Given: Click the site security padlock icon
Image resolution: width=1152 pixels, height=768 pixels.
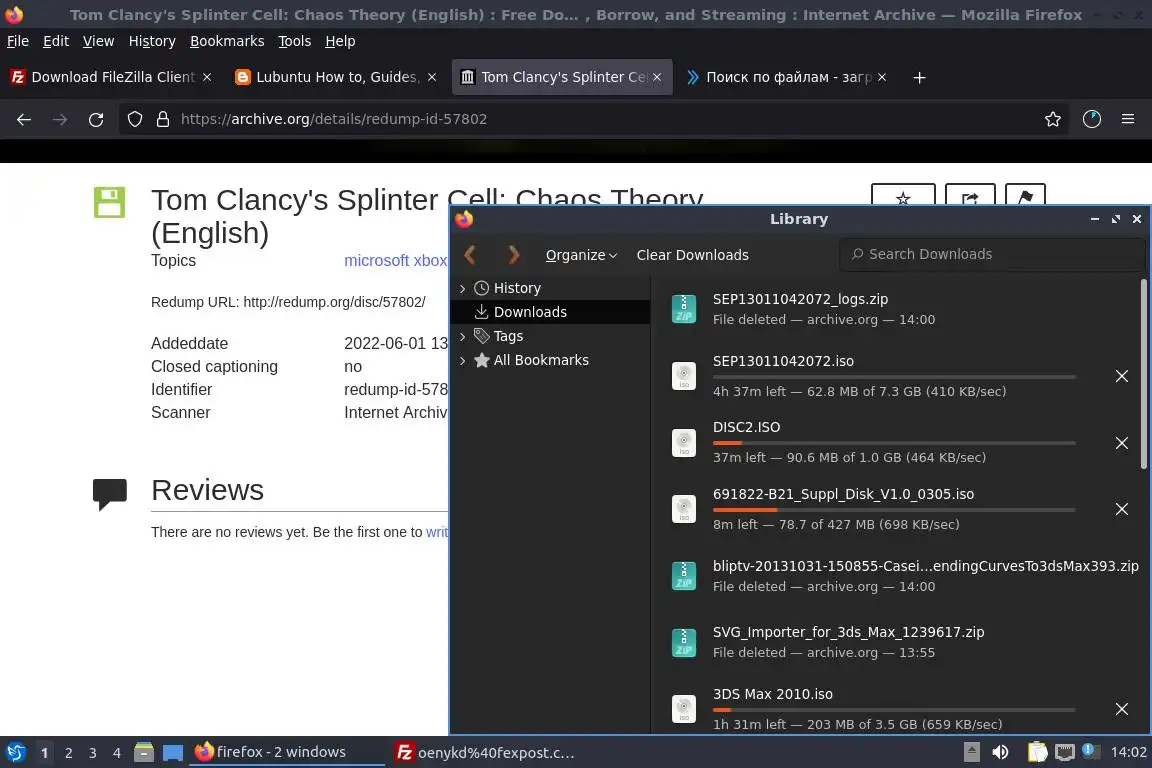Looking at the screenshot, I should coord(163,119).
